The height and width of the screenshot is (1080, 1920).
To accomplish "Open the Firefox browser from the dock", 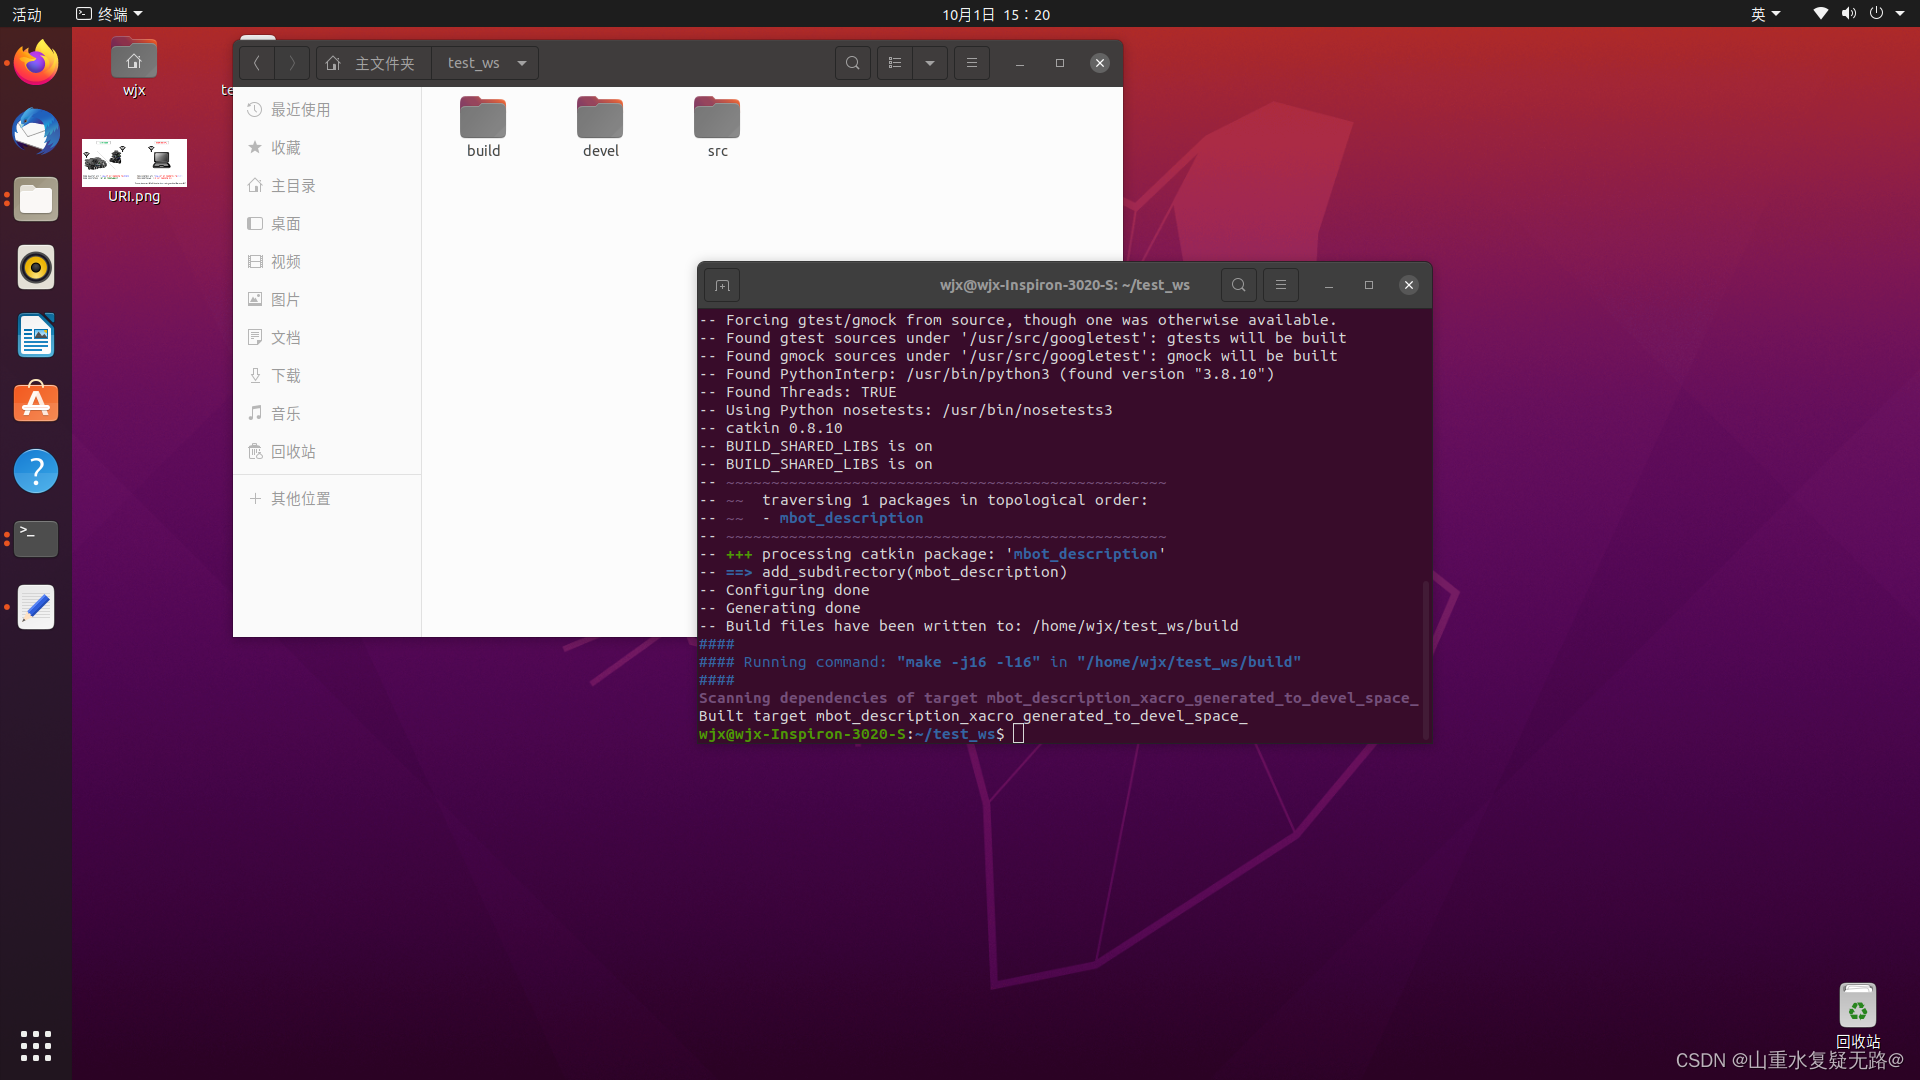I will (36, 63).
